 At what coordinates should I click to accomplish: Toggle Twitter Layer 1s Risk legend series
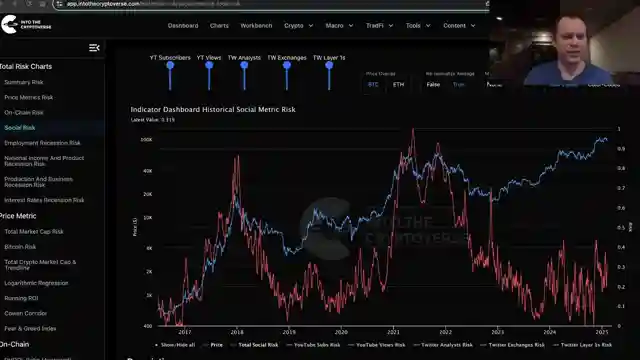click(x=582, y=345)
